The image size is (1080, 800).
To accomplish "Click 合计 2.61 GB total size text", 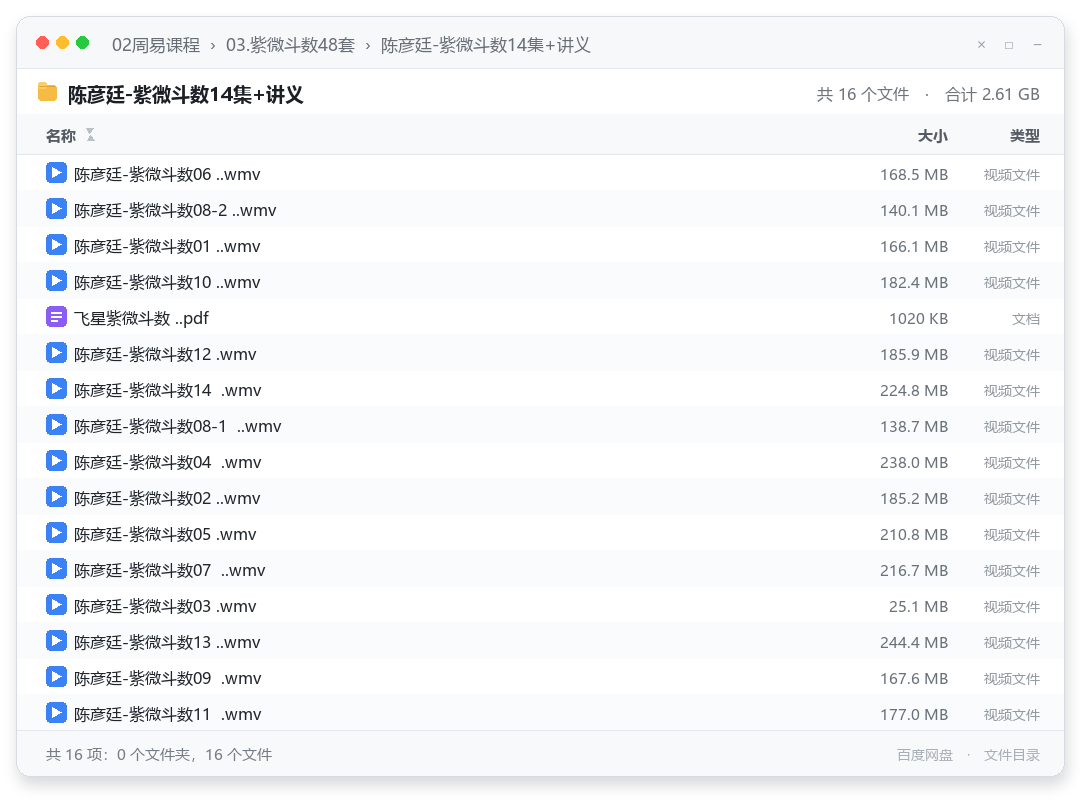I will [993, 94].
